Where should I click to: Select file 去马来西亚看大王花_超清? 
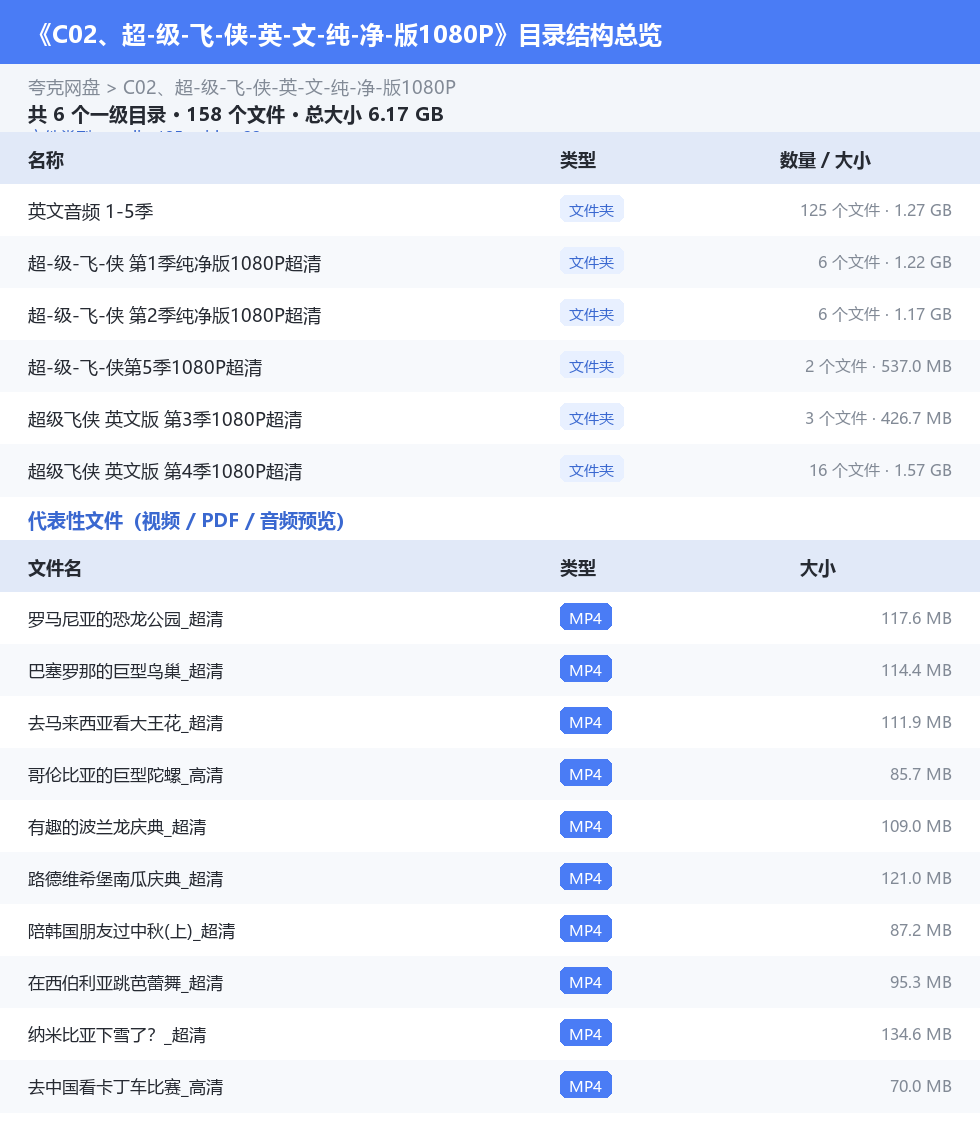point(490,722)
